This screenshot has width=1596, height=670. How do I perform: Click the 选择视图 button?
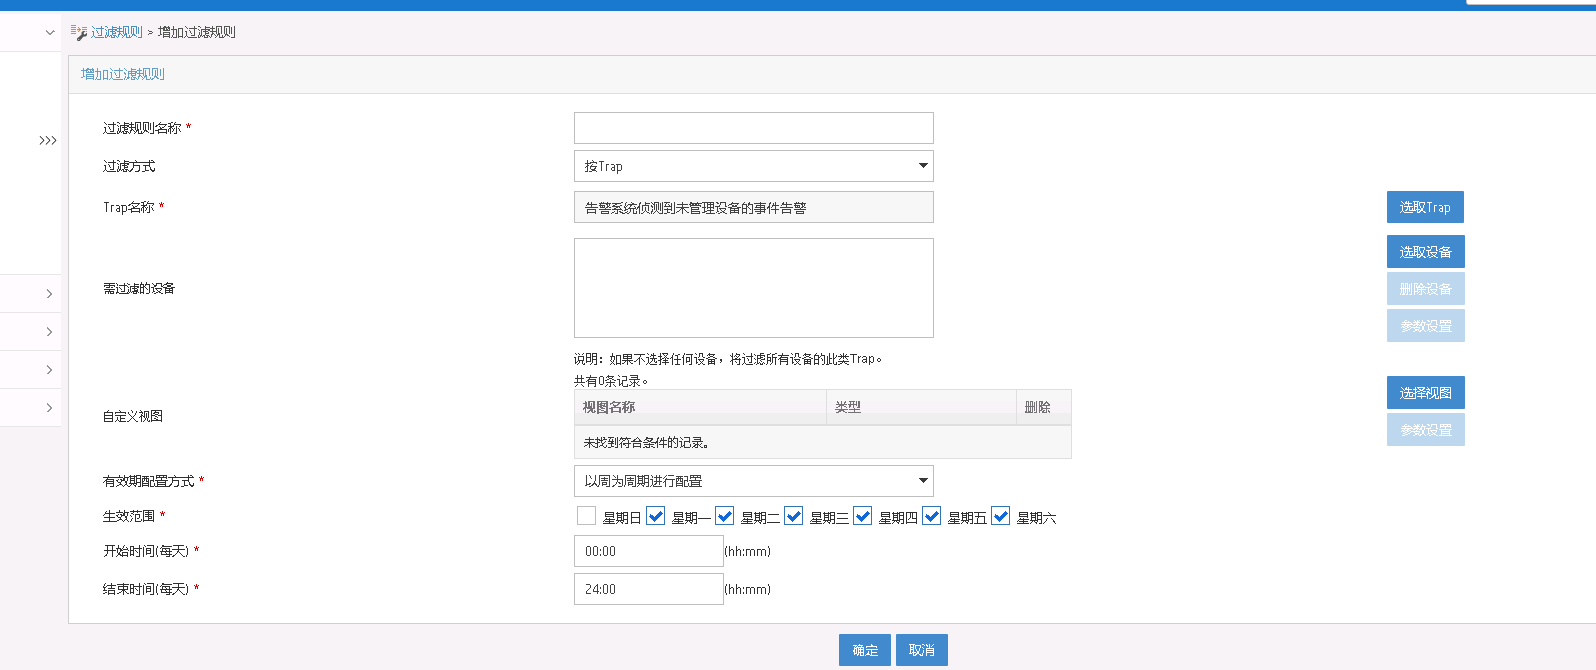pyautogui.click(x=1425, y=393)
